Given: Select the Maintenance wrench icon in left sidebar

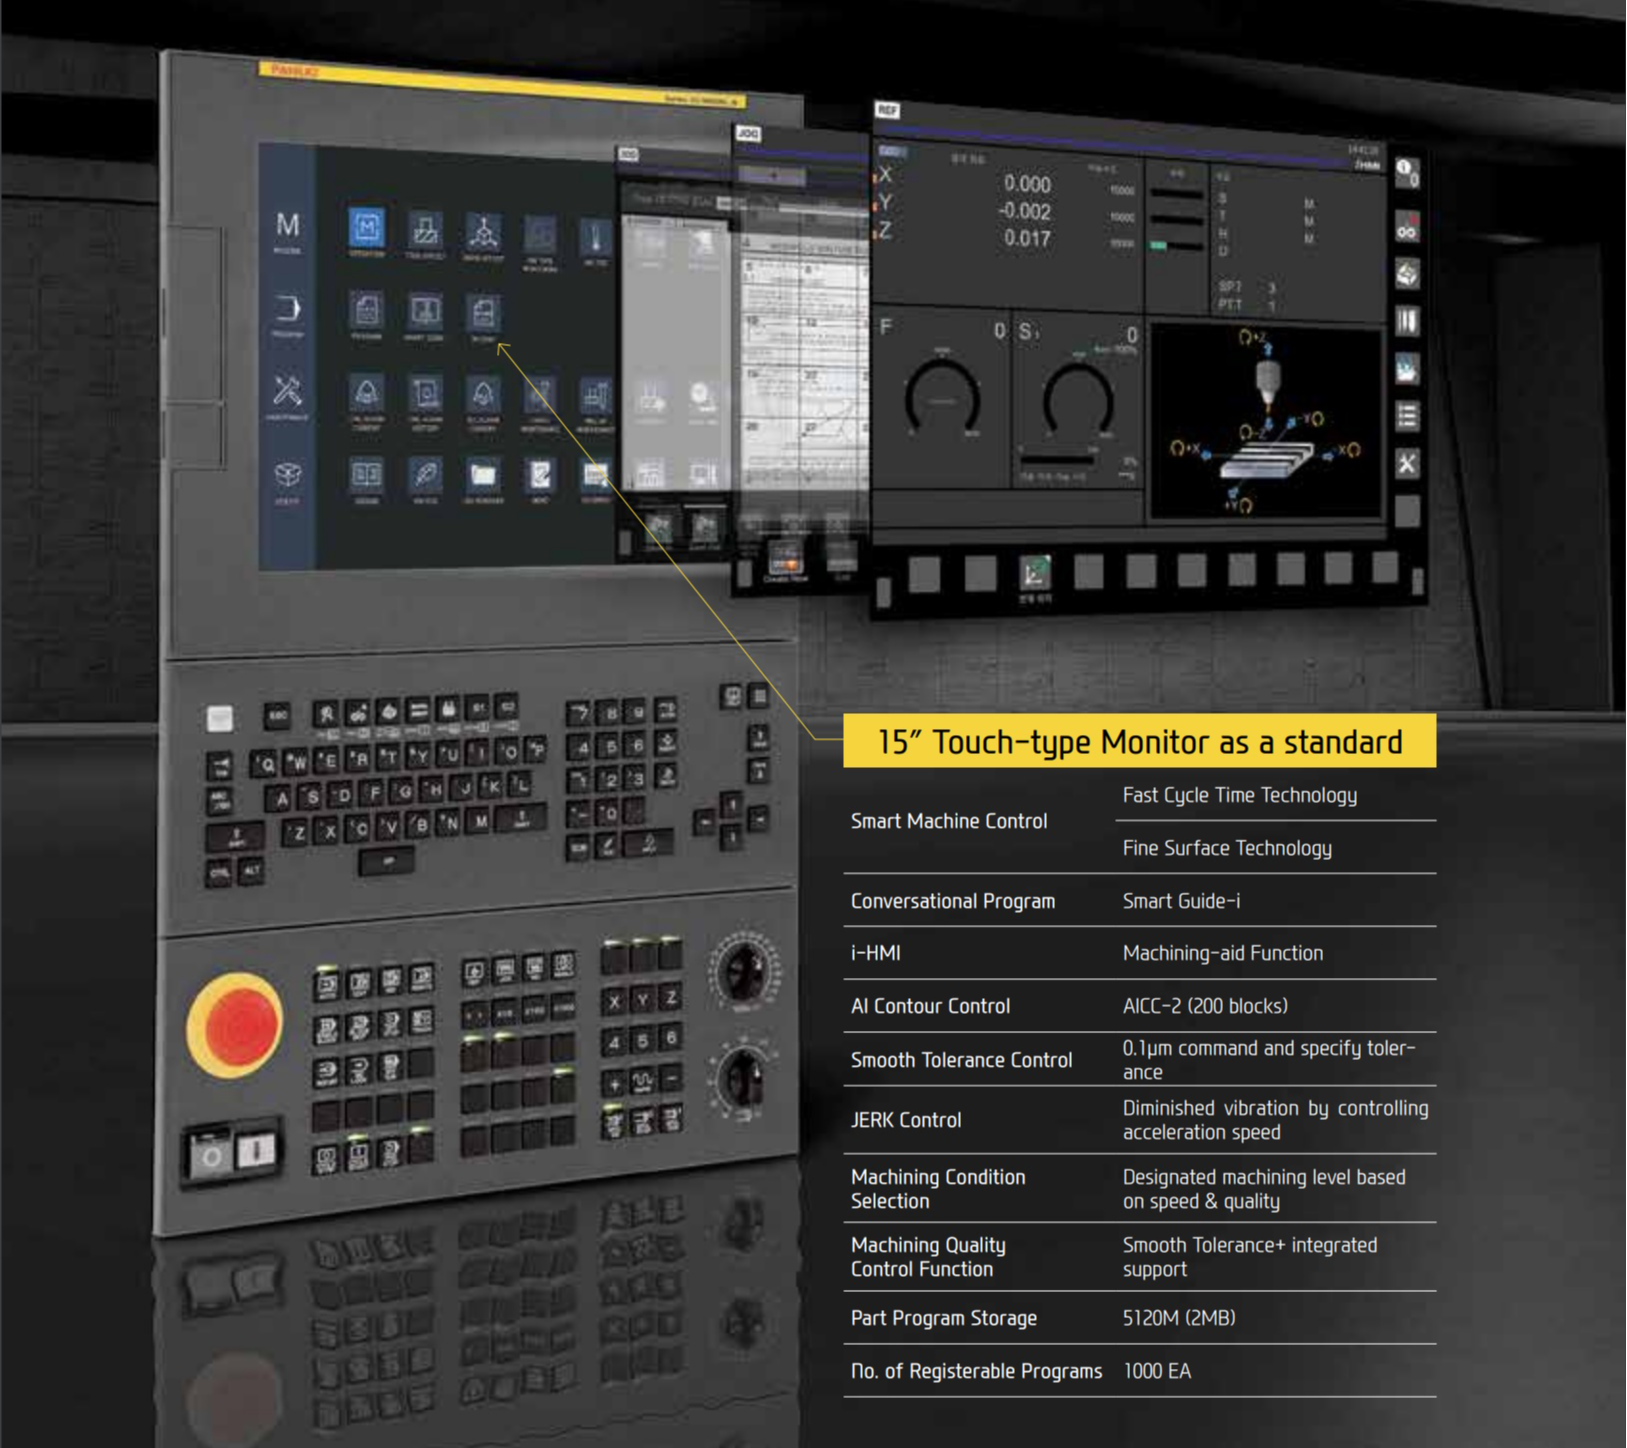Looking at the screenshot, I should (x=288, y=391).
